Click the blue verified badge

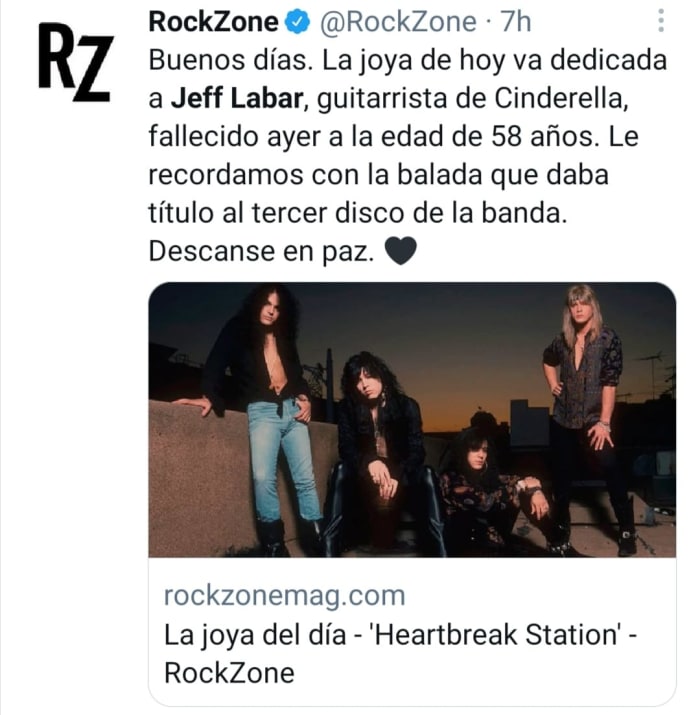pyautogui.click(x=297, y=22)
